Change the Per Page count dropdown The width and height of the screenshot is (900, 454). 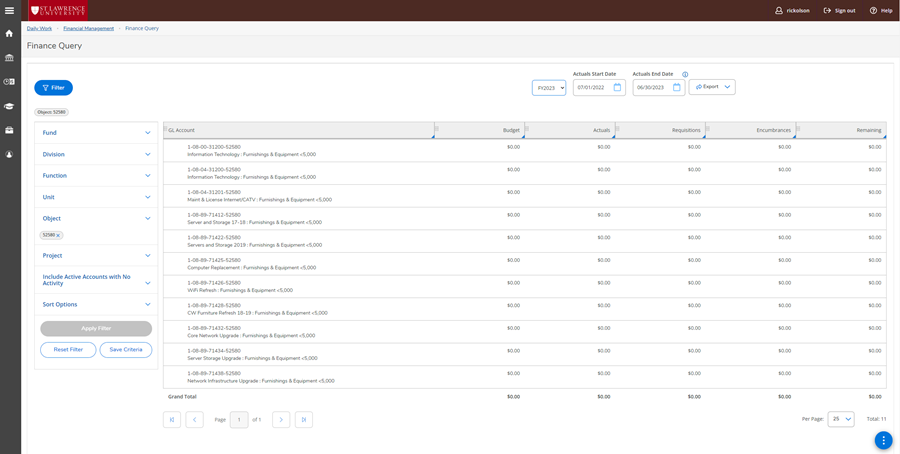coord(841,419)
